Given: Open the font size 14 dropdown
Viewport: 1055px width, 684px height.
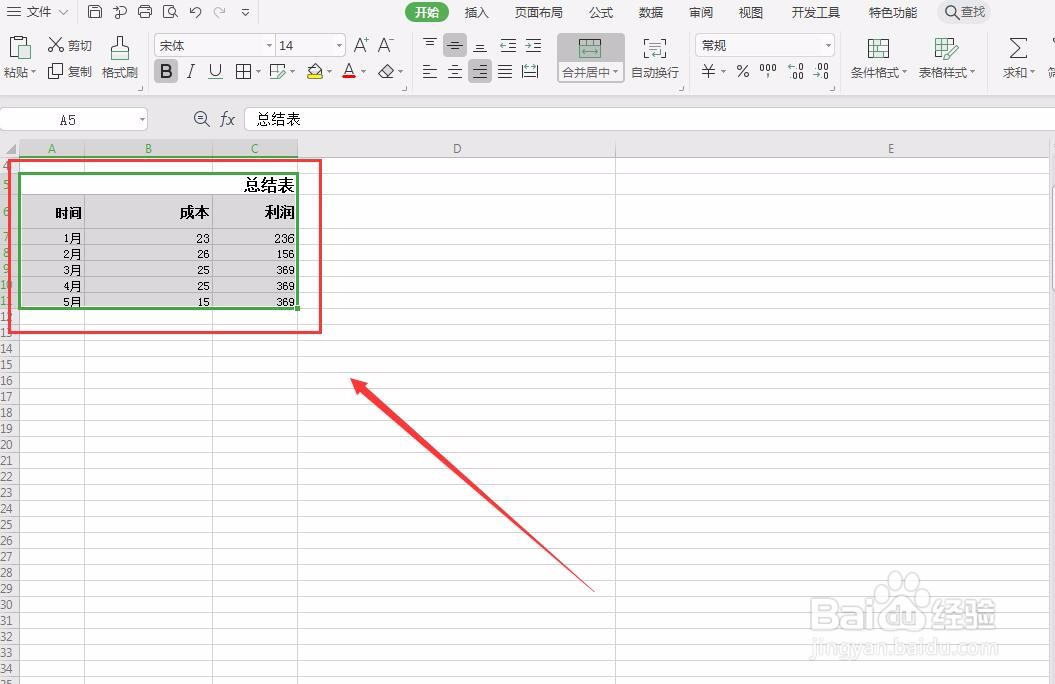Looking at the screenshot, I should pos(339,46).
